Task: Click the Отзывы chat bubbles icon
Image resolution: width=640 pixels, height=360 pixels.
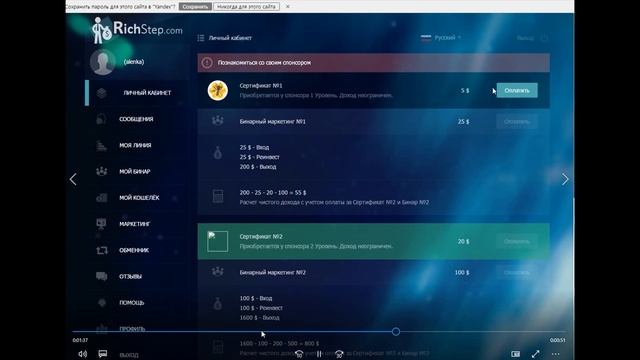Action: [101, 276]
